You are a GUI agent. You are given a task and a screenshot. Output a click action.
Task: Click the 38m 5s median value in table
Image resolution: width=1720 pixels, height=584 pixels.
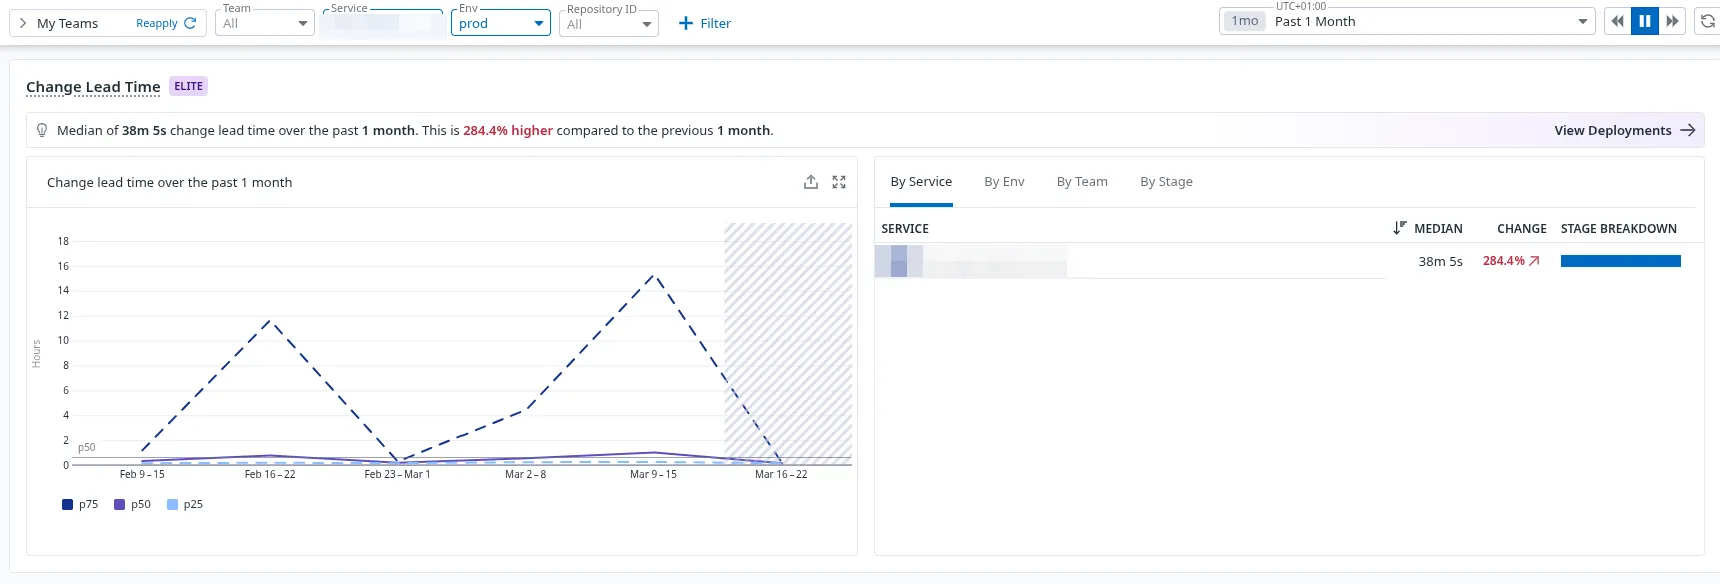coord(1440,261)
